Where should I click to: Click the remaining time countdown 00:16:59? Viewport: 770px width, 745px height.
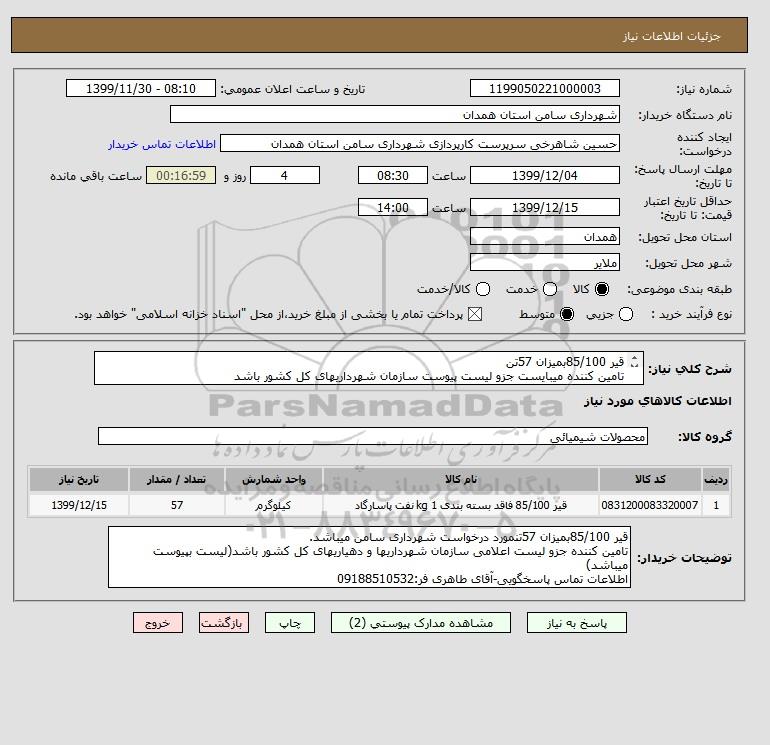pos(181,175)
